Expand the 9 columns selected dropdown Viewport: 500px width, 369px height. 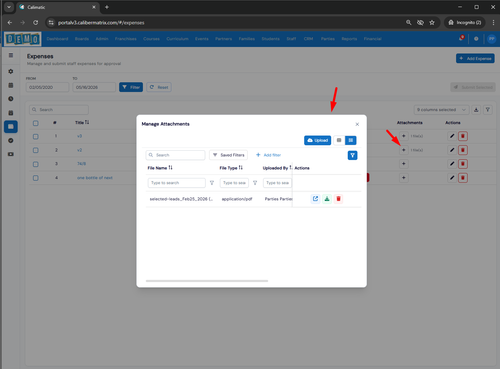tap(441, 110)
